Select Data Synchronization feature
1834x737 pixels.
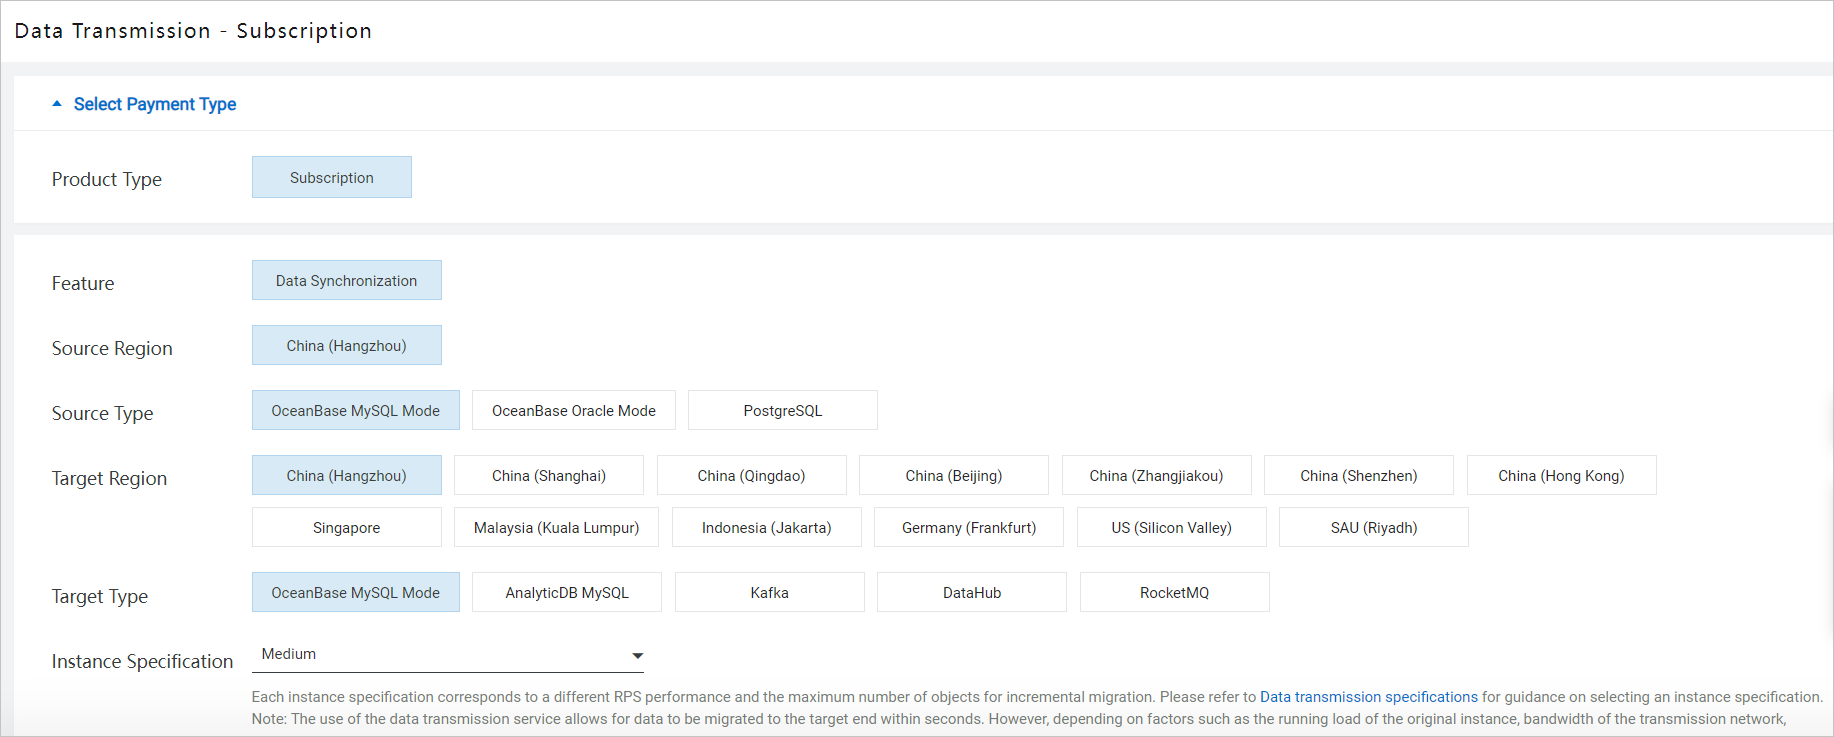click(346, 281)
